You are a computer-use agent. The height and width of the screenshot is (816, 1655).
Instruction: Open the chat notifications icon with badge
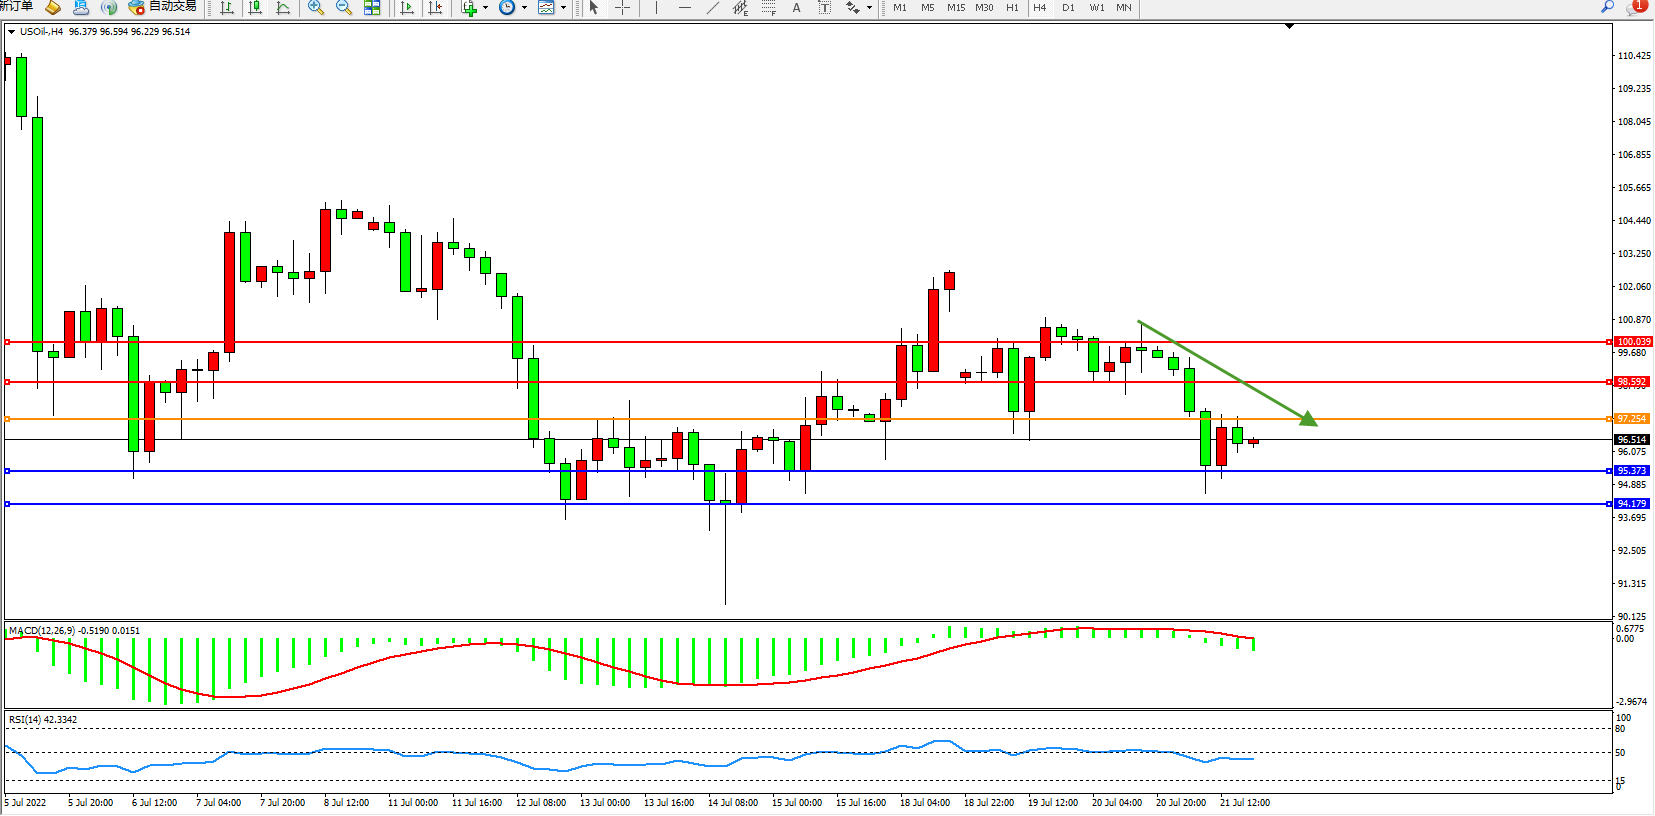pyautogui.click(x=1635, y=7)
